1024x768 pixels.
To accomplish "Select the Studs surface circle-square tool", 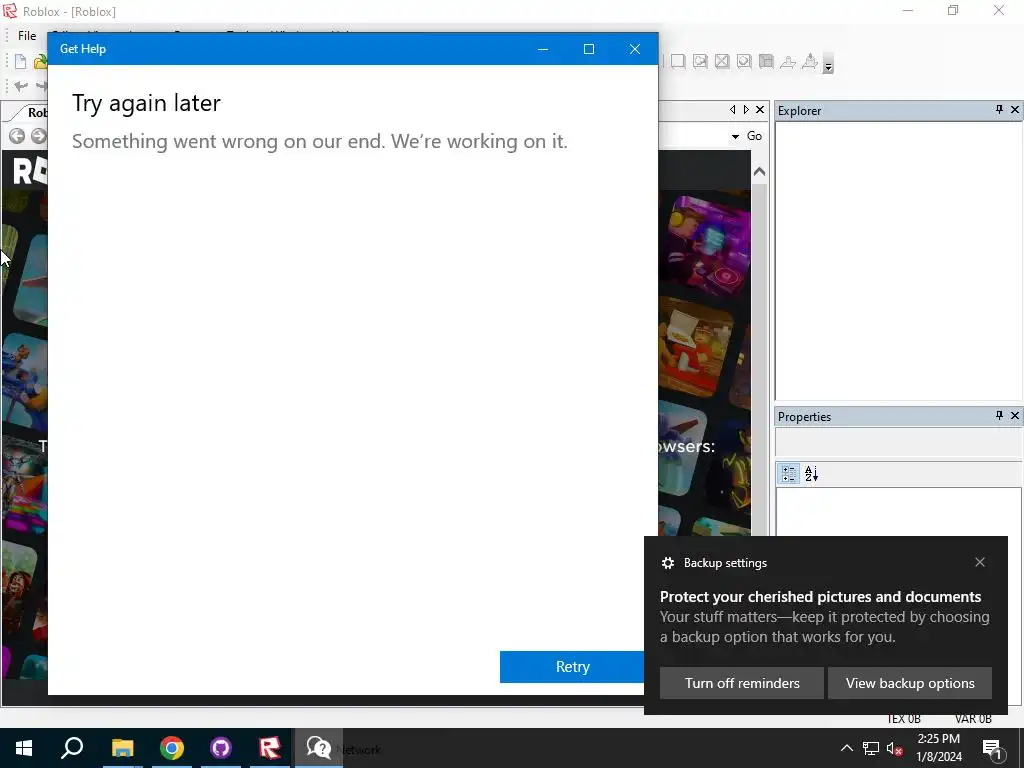I will 744,62.
